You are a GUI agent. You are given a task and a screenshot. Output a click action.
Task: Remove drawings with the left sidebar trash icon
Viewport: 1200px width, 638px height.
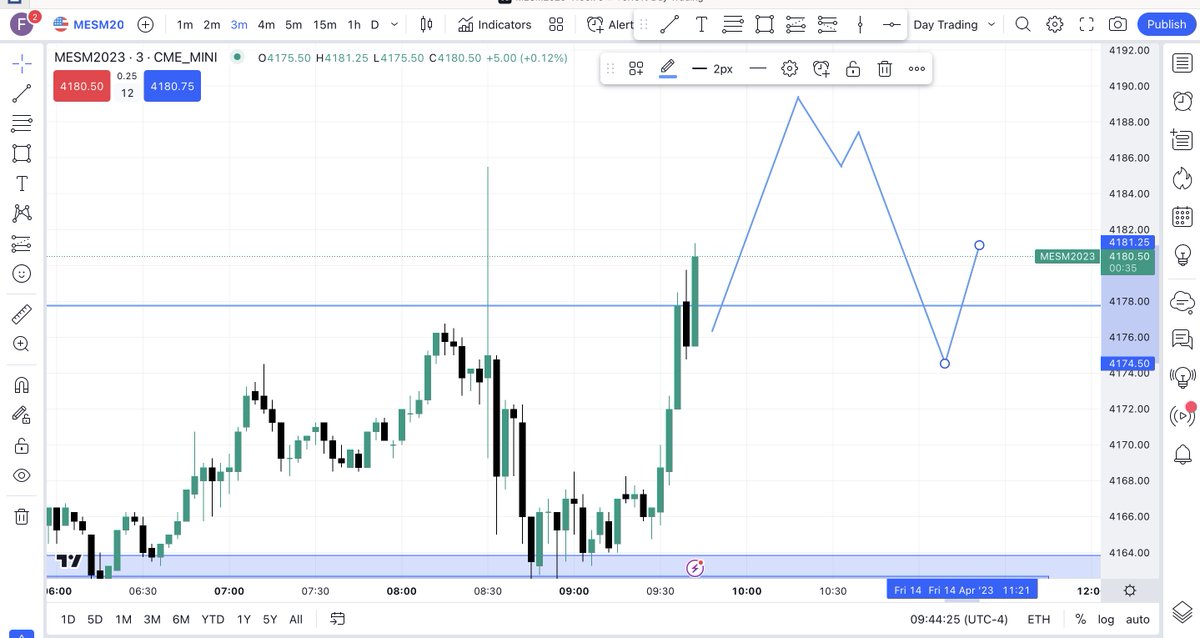point(22,517)
